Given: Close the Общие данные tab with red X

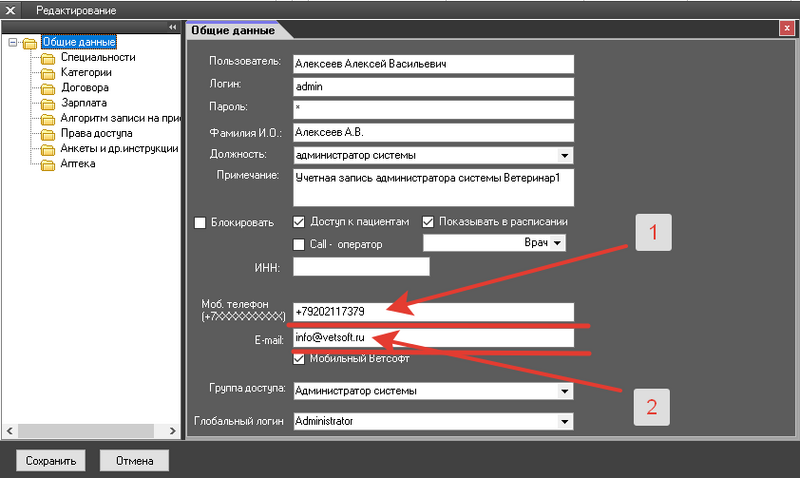Looking at the screenshot, I should pos(787,29).
